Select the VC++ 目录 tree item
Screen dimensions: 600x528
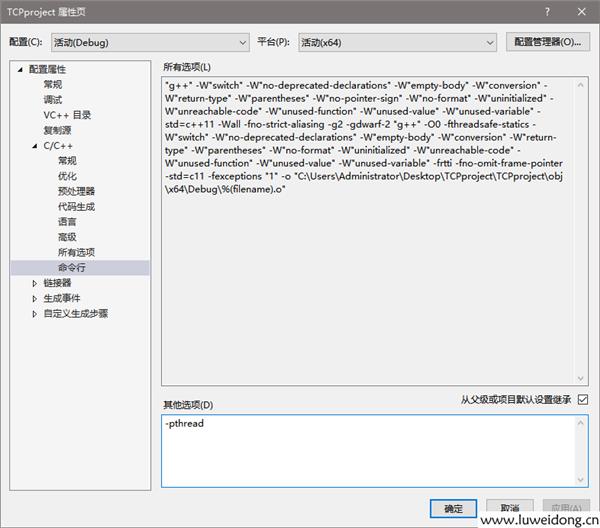pyautogui.click(x=67, y=115)
